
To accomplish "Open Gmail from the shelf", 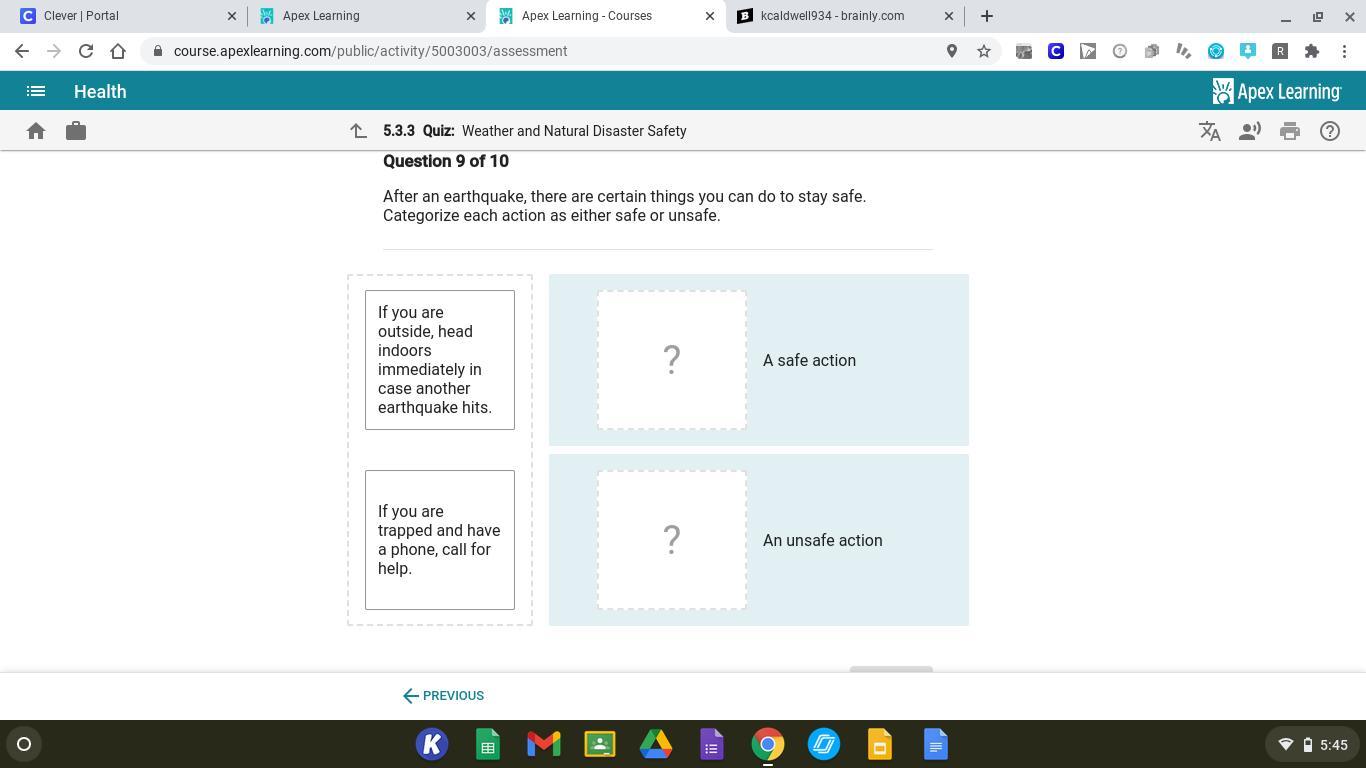I will point(544,744).
